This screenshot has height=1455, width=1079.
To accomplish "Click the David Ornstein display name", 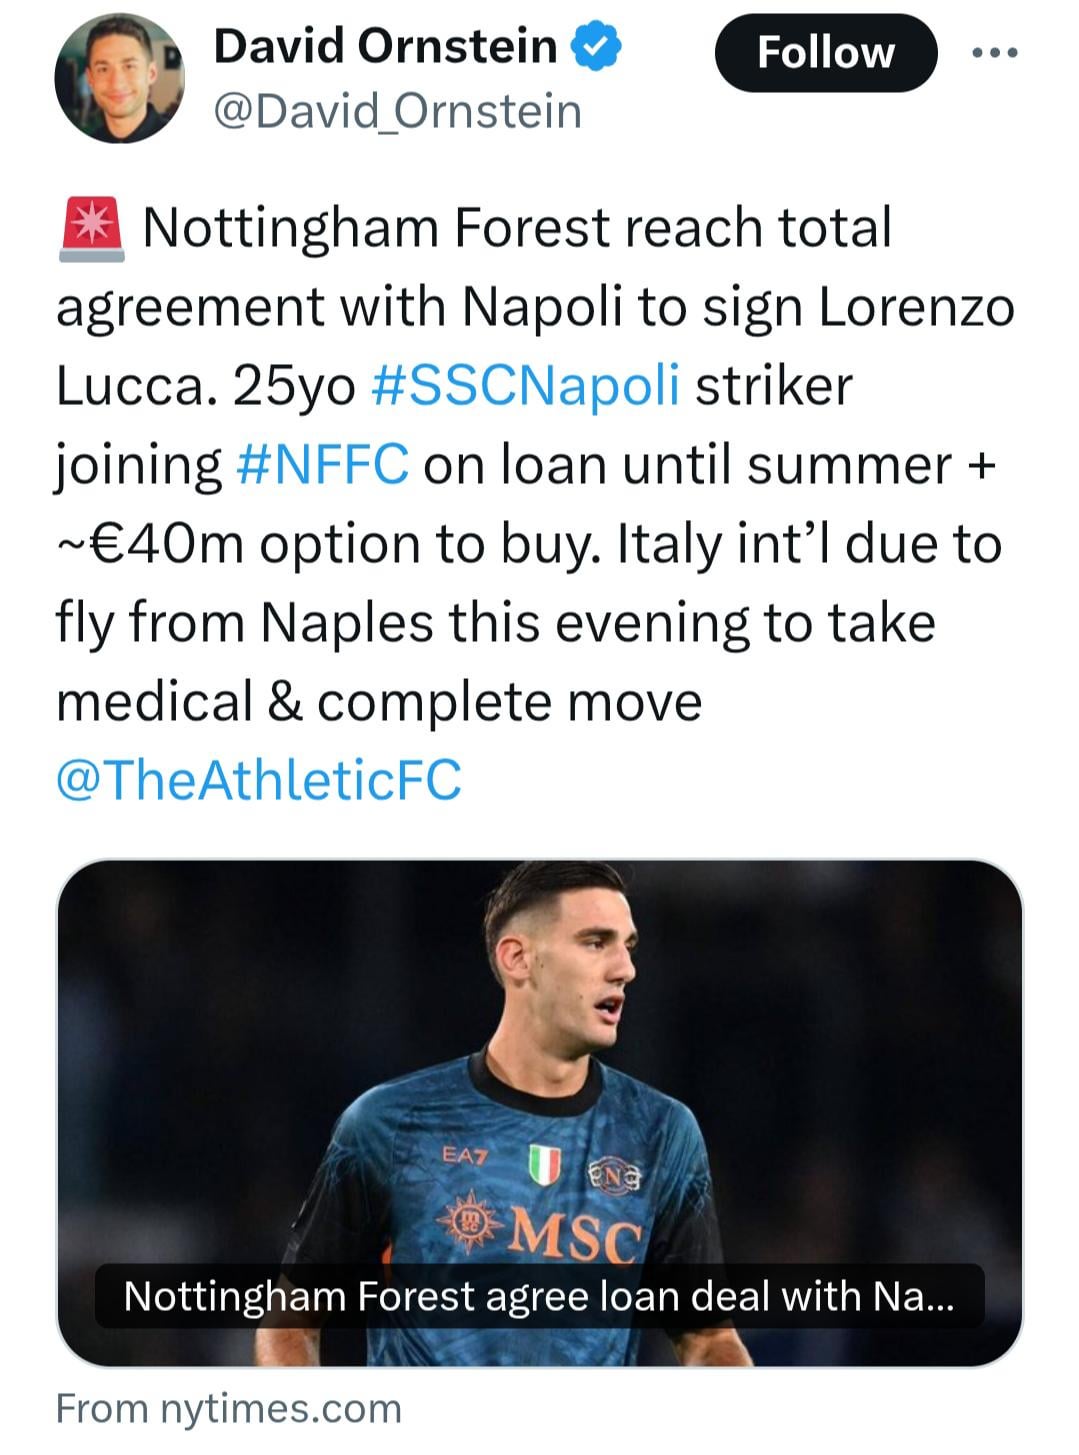I will [385, 47].
